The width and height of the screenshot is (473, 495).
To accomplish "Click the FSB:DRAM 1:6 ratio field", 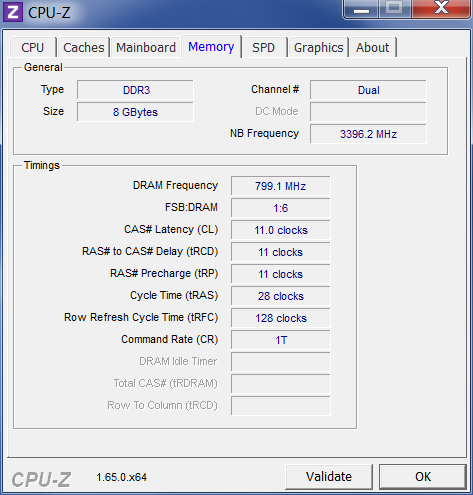I will 281,208.
